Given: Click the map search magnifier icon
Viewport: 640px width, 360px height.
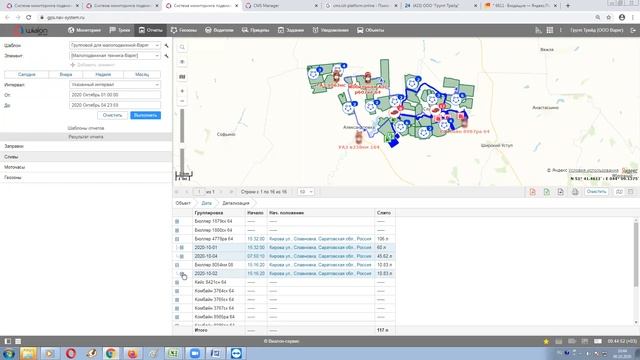Looking at the screenshot, I should pos(182,47).
